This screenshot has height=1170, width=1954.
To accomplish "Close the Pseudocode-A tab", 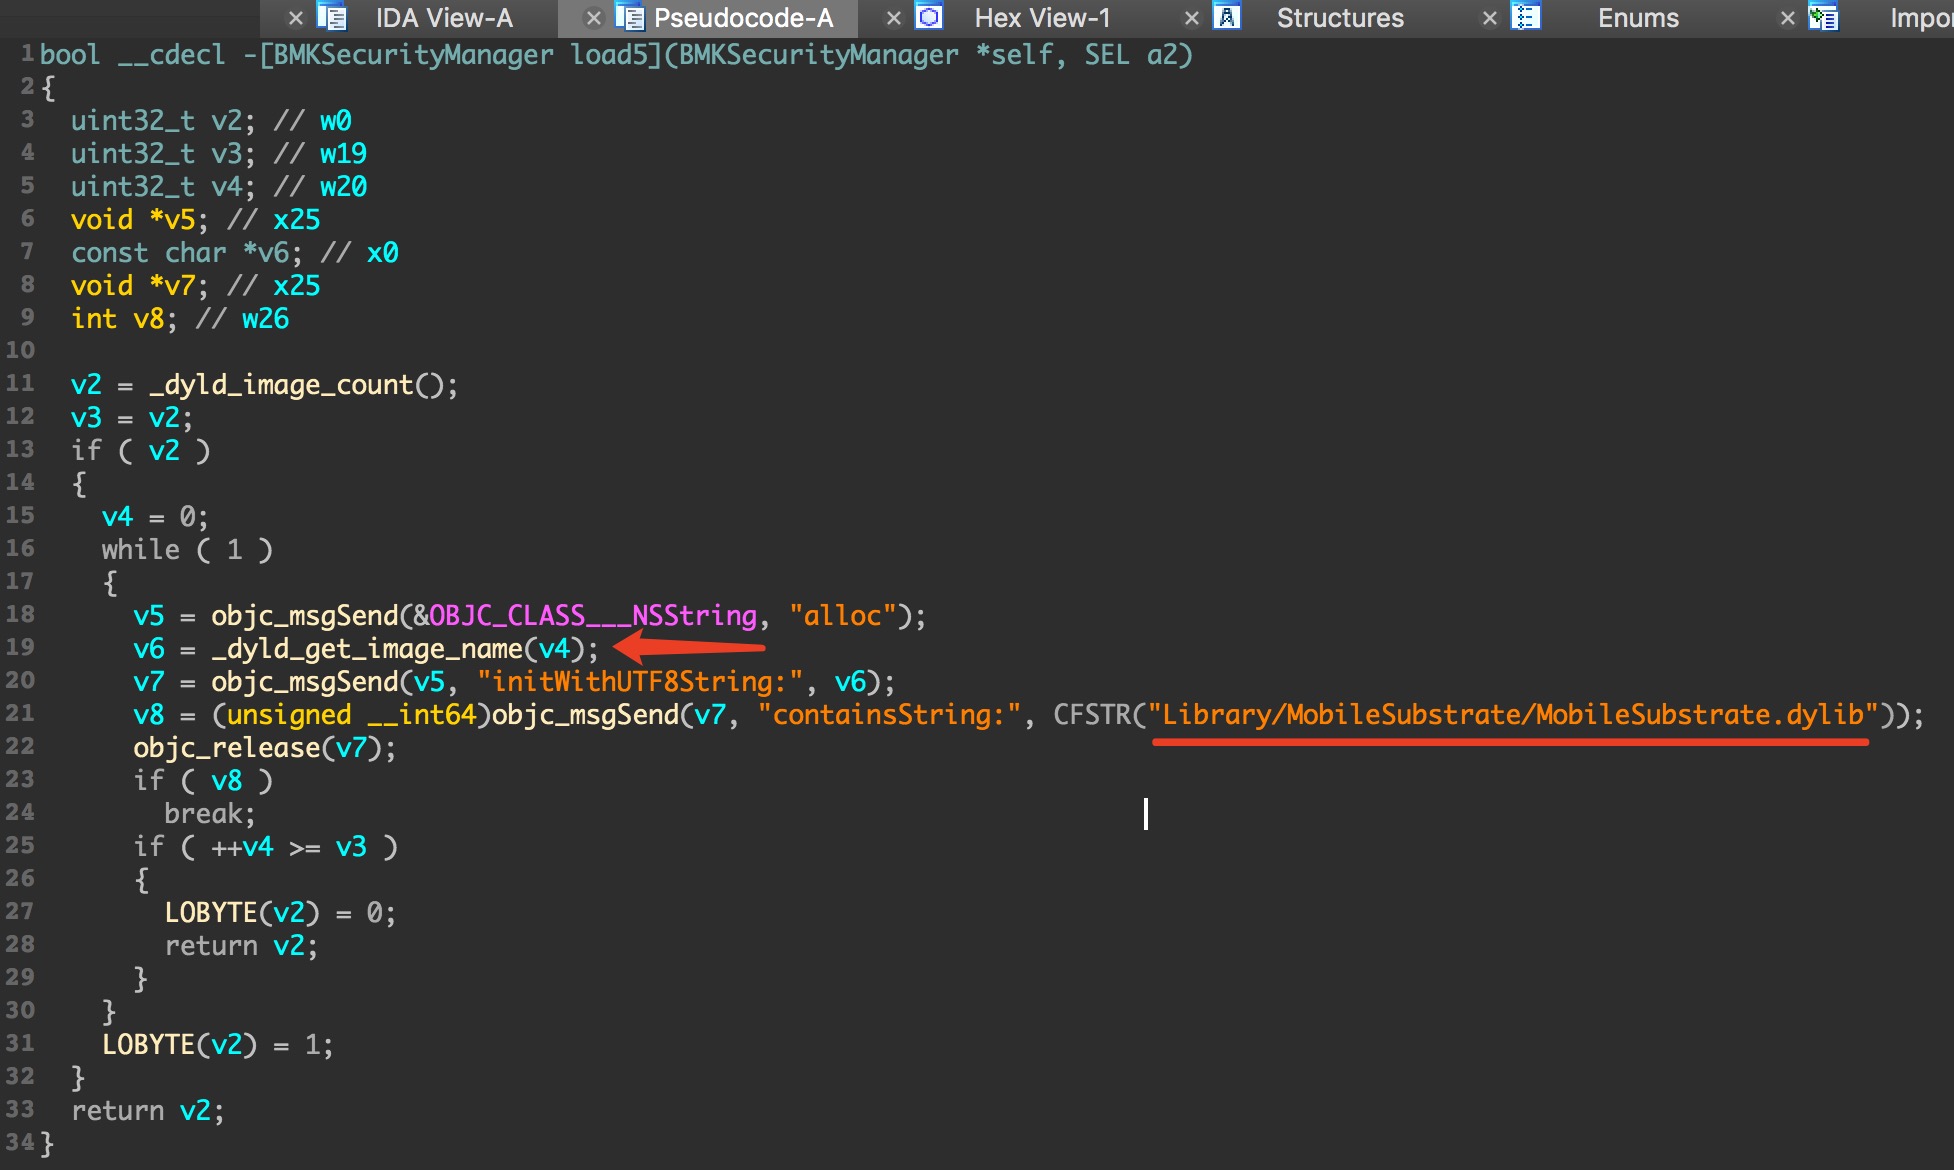I will [594, 18].
